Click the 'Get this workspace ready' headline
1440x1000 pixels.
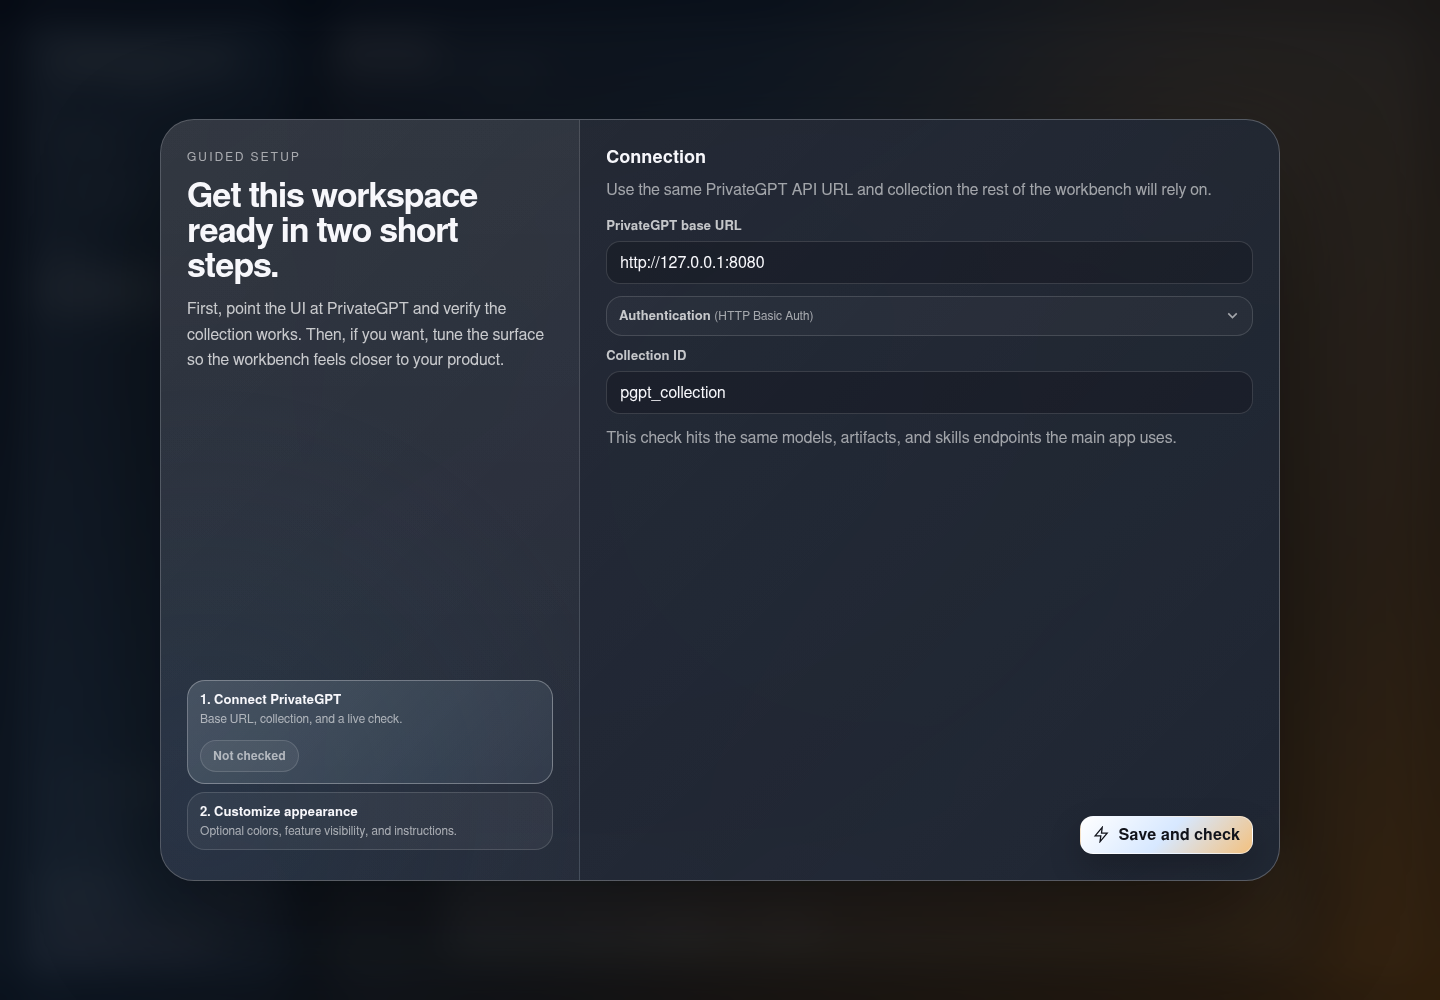tap(332, 230)
